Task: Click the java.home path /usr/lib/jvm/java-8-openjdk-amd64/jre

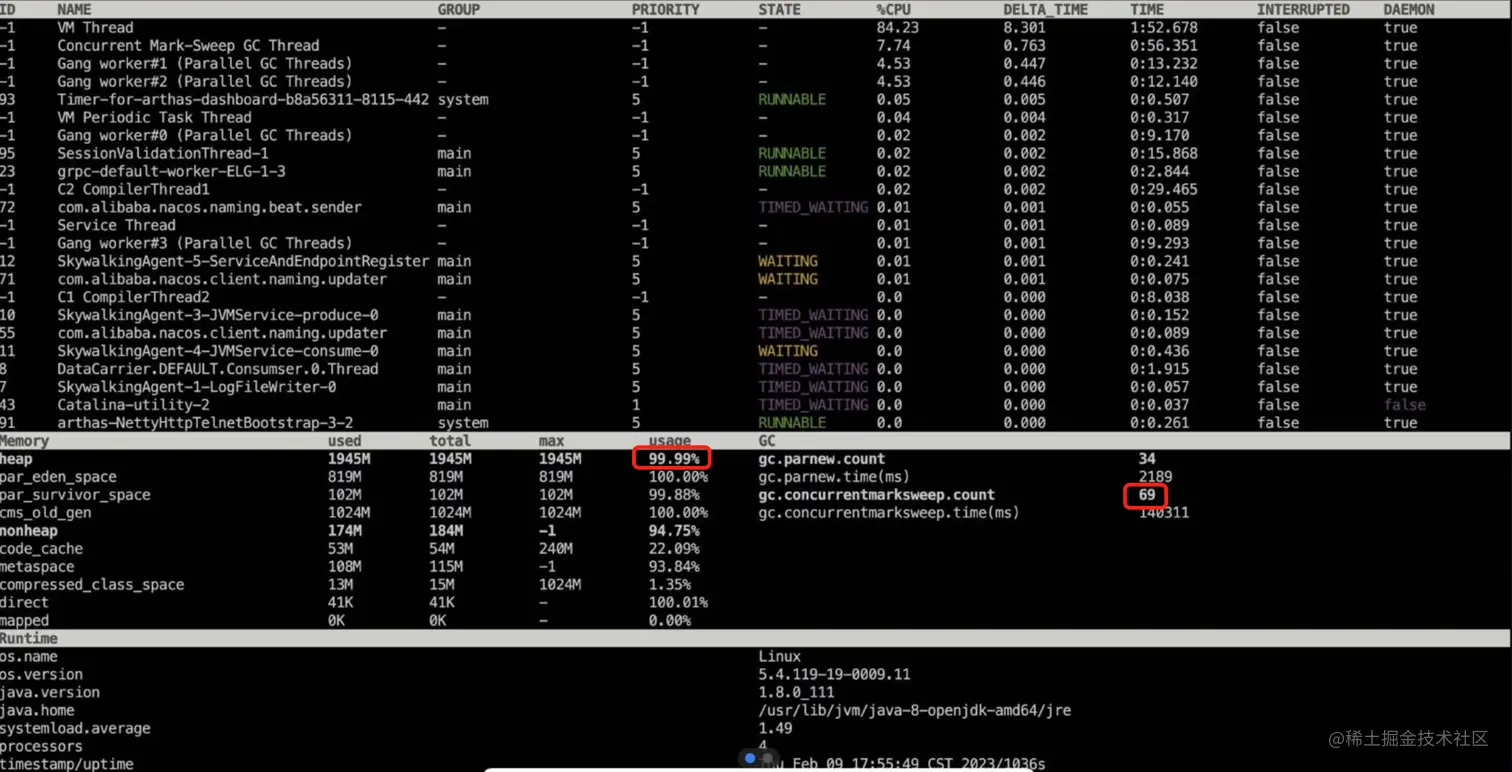Action: pos(914,711)
